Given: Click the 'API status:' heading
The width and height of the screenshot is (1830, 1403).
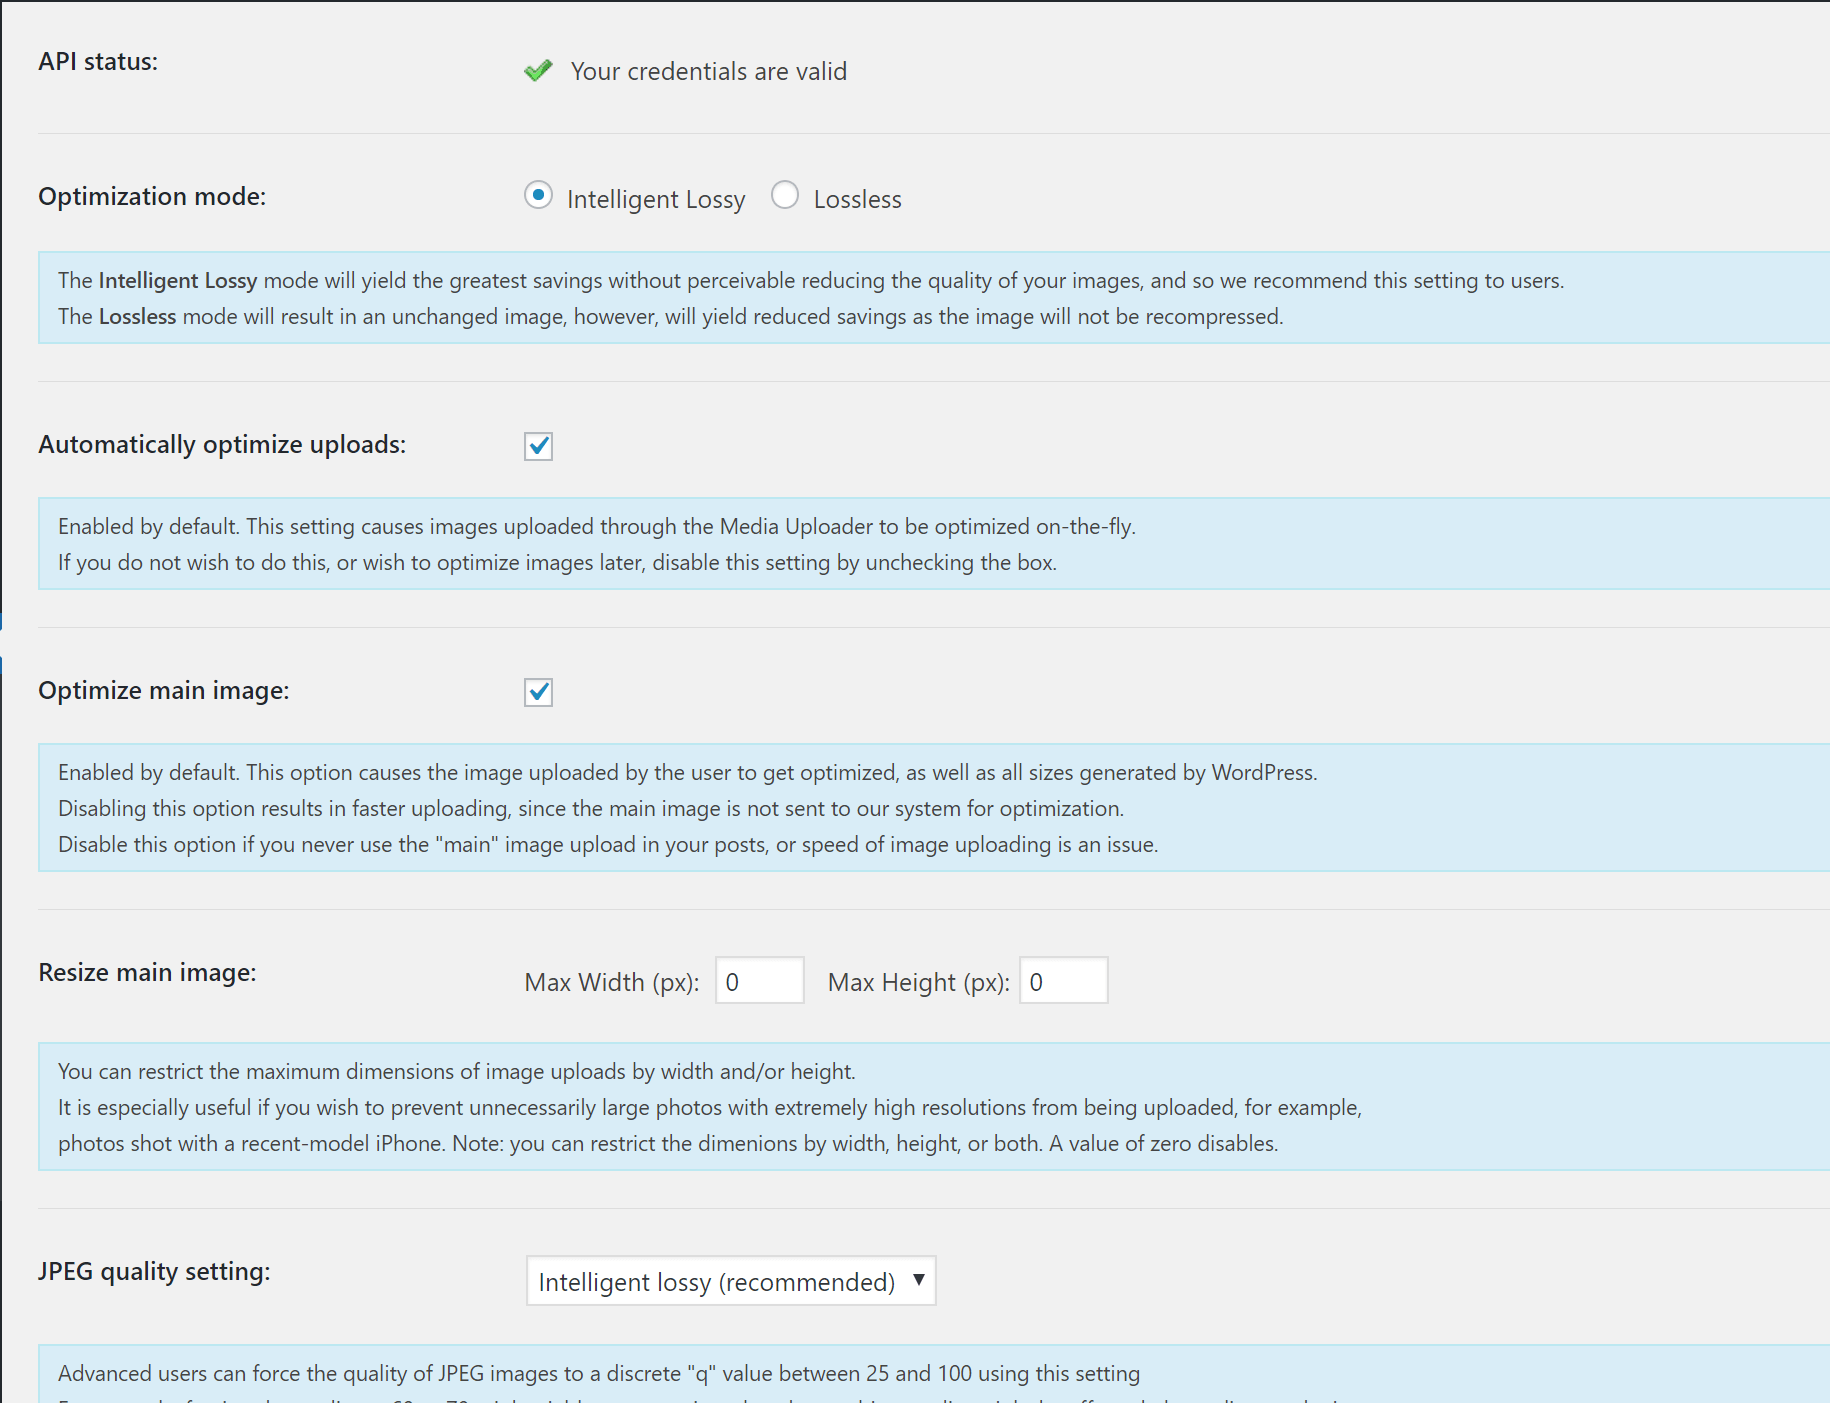Looking at the screenshot, I should pyautogui.click(x=98, y=61).
